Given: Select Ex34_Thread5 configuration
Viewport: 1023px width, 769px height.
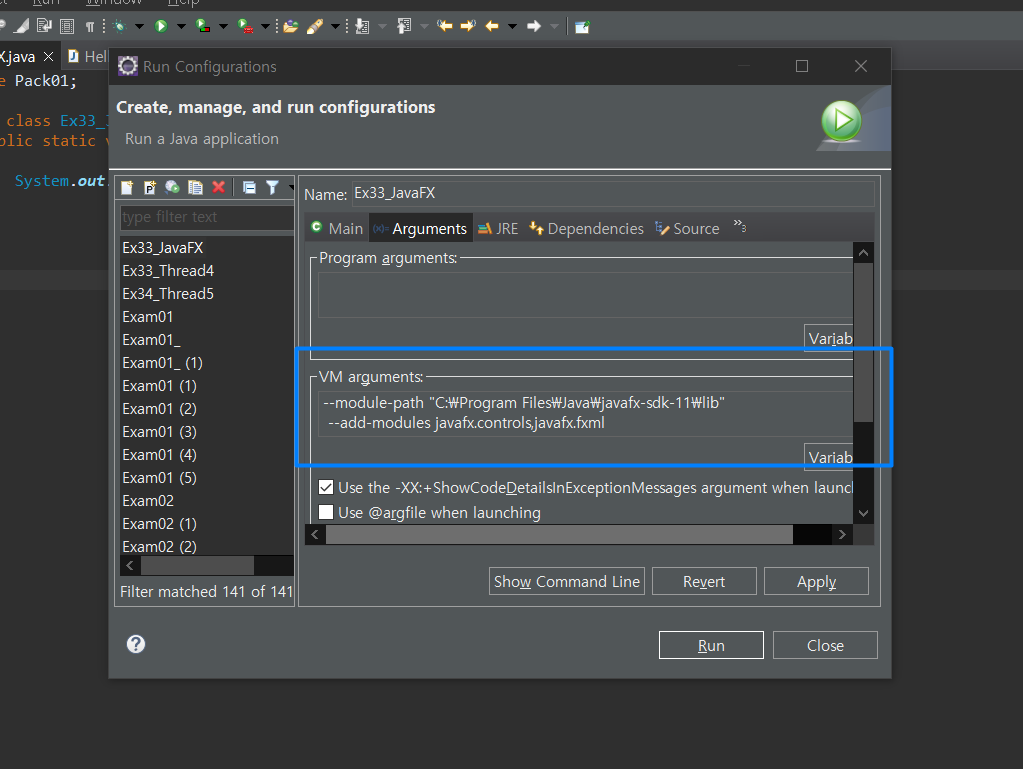Looking at the screenshot, I should click(168, 294).
